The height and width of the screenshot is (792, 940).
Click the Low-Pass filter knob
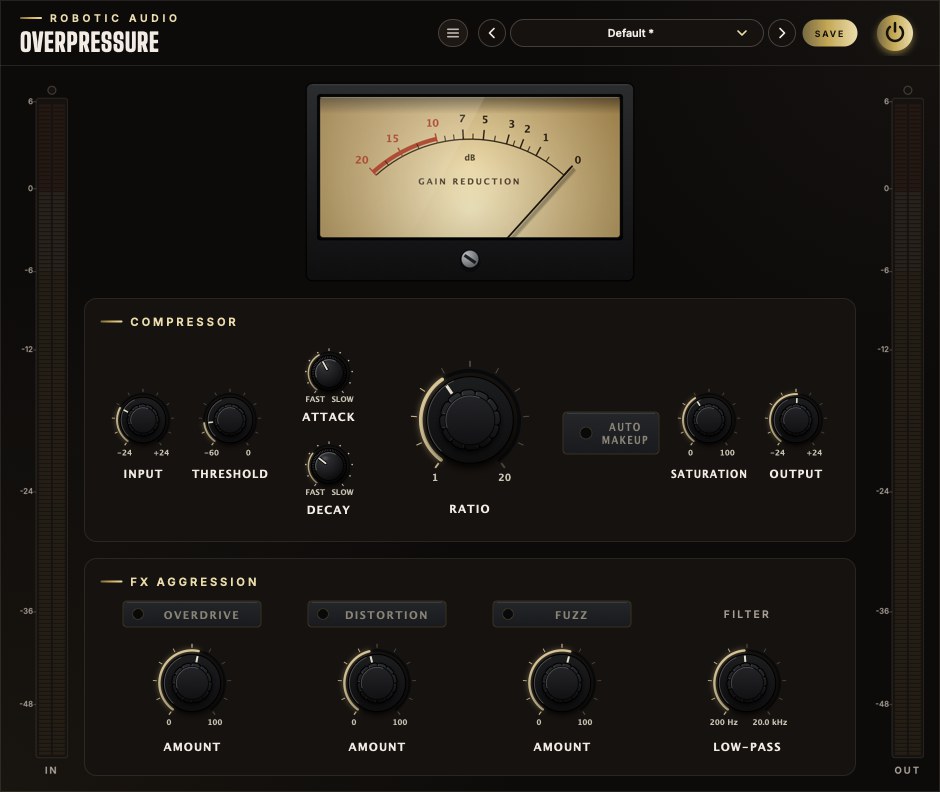pos(746,681)
